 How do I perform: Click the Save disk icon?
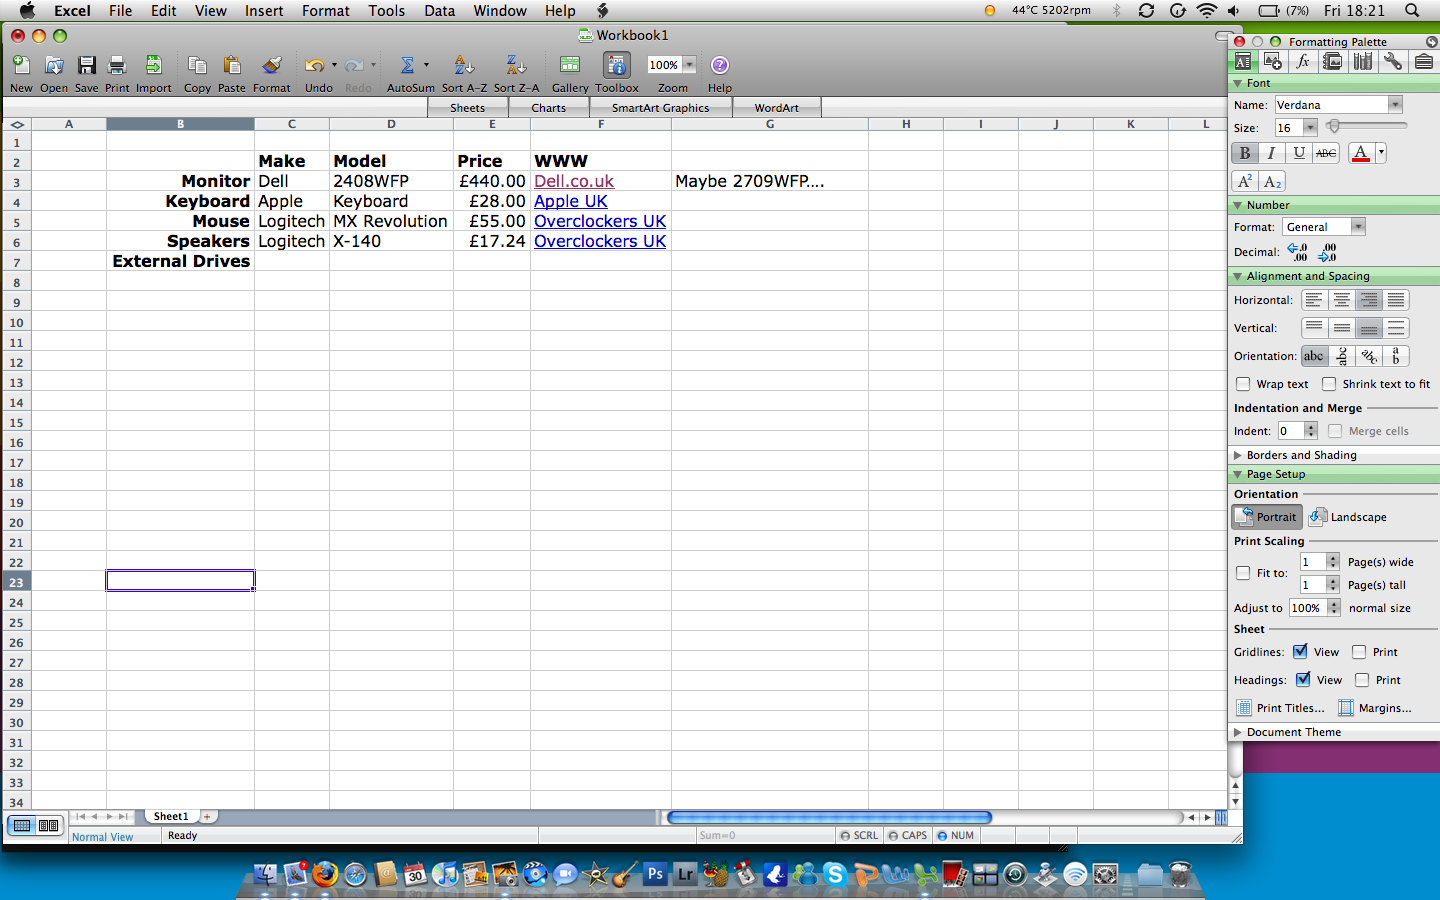click(87, 65)
